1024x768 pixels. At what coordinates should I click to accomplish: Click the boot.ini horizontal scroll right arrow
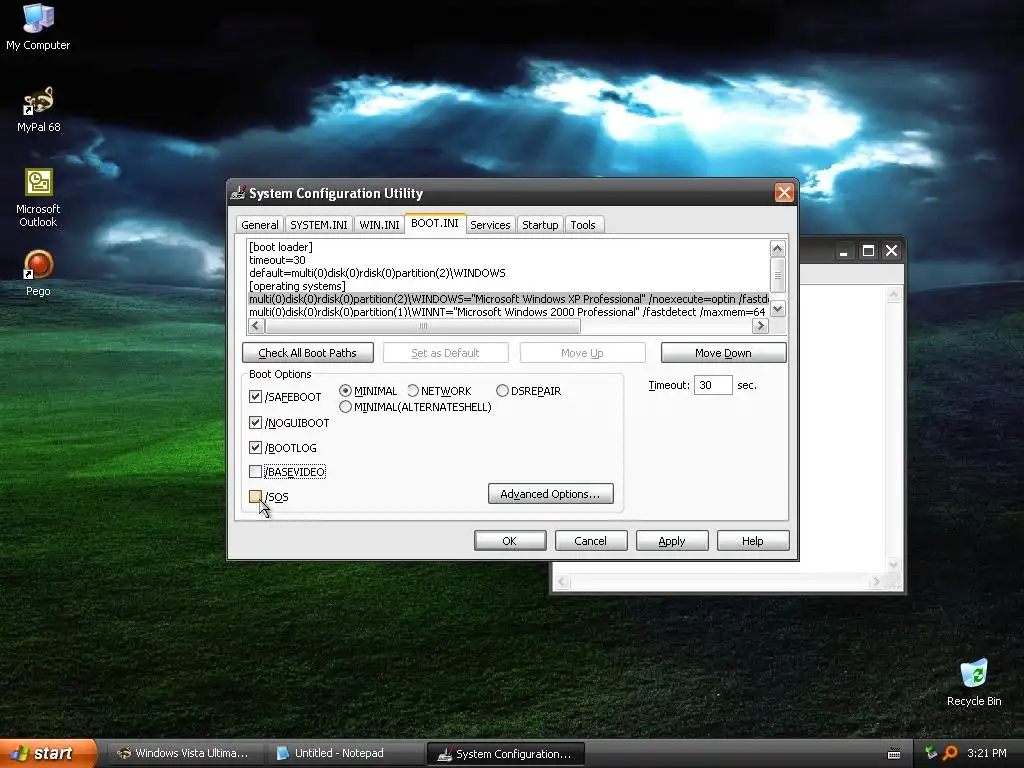coord(760,325)
